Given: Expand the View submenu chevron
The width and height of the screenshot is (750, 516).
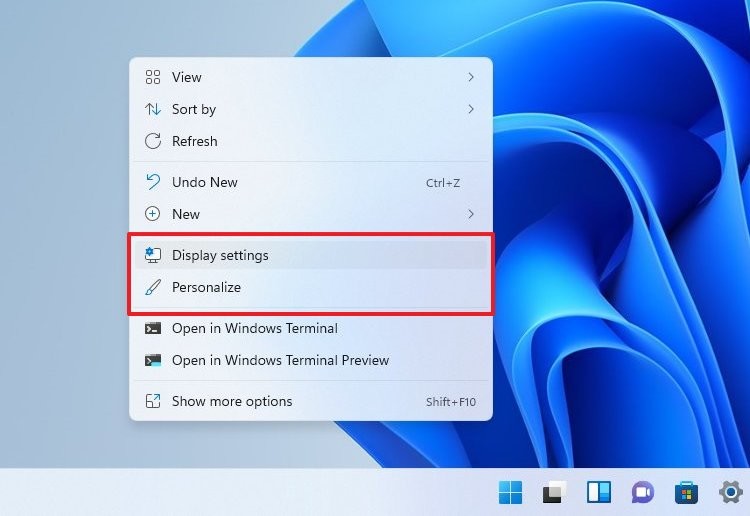Looking at the screenshot, I should point(471,77).
